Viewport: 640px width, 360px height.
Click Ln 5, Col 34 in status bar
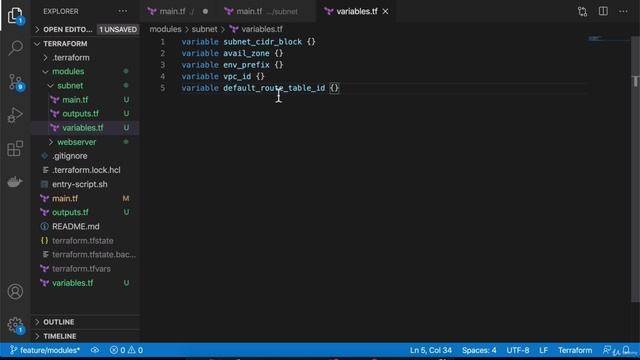431,350
